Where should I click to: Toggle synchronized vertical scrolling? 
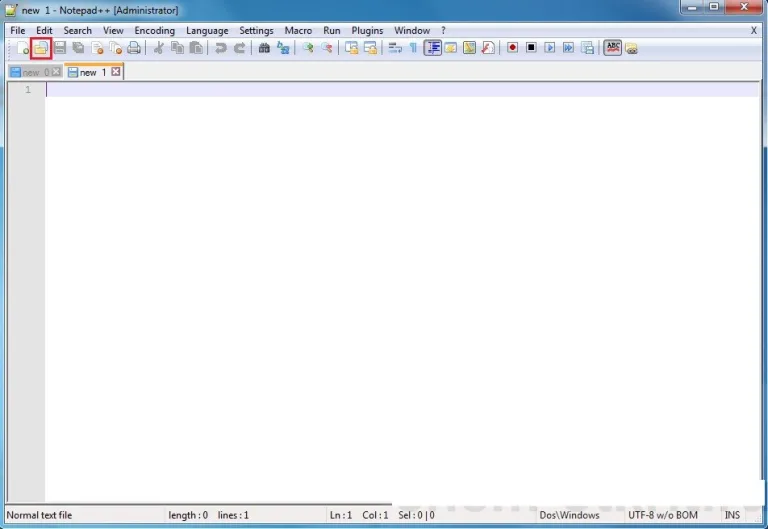pos(351,48)
